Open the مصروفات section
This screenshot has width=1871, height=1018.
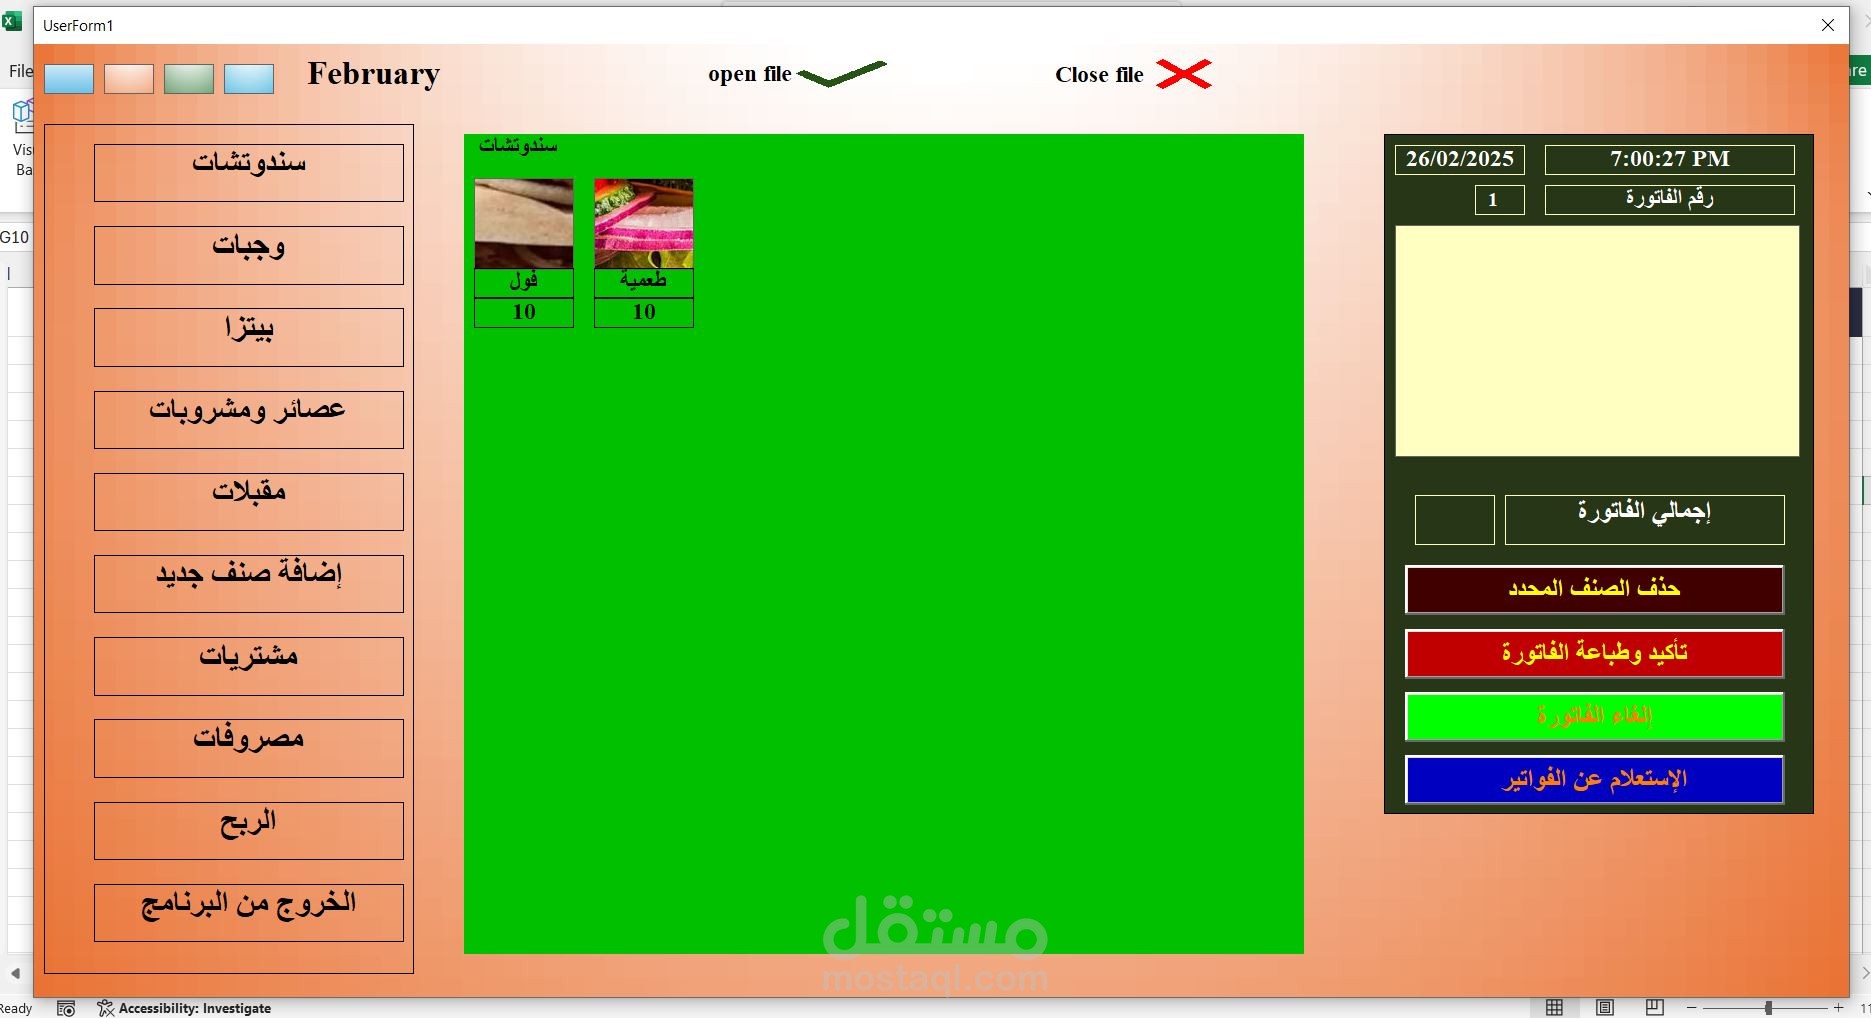point(249,748)
